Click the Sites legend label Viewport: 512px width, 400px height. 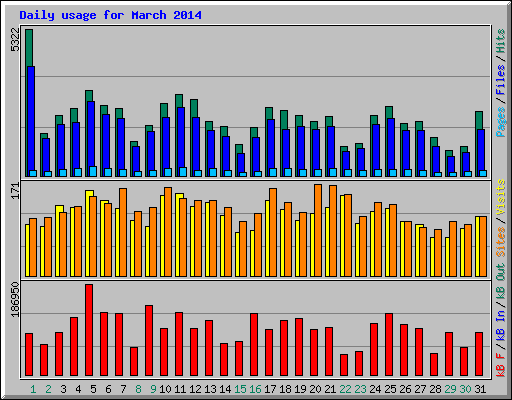pyautogui.click(x=501, y=242)
